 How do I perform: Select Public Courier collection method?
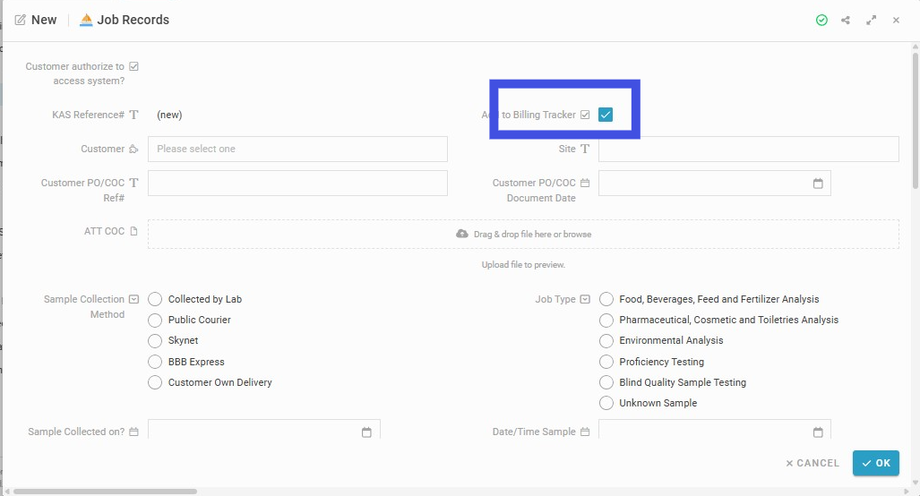155,320
